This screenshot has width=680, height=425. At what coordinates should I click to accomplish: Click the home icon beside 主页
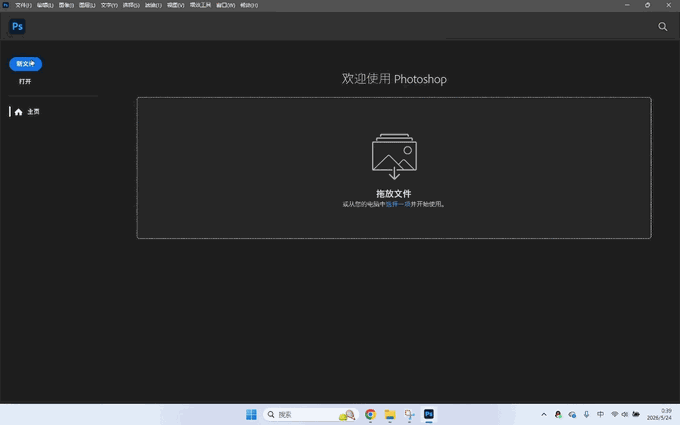tap(18, 112)
